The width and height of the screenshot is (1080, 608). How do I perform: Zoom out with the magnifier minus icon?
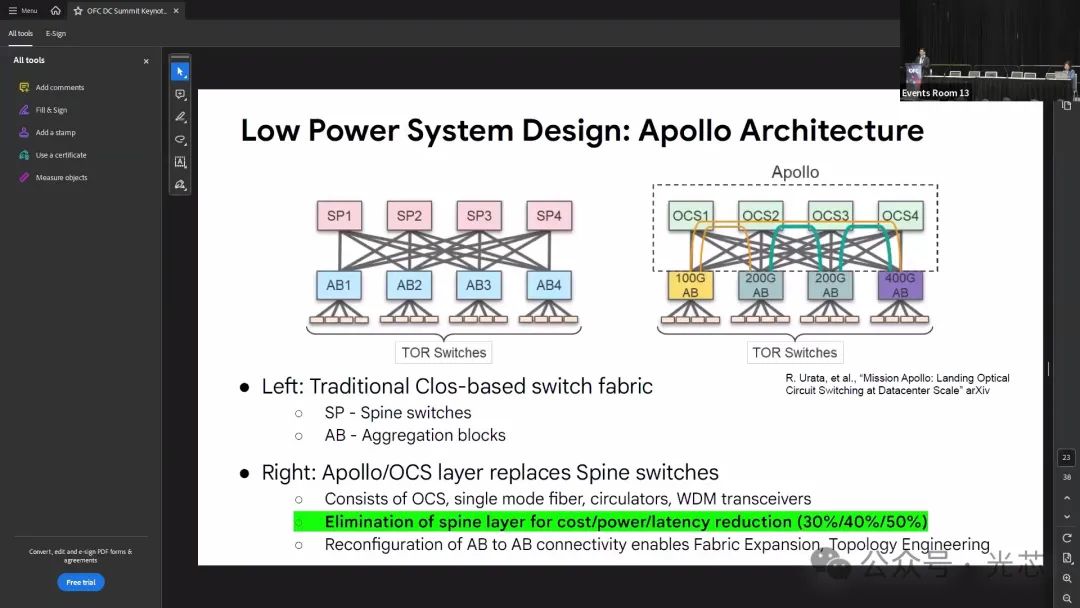tap(1067, 599)
